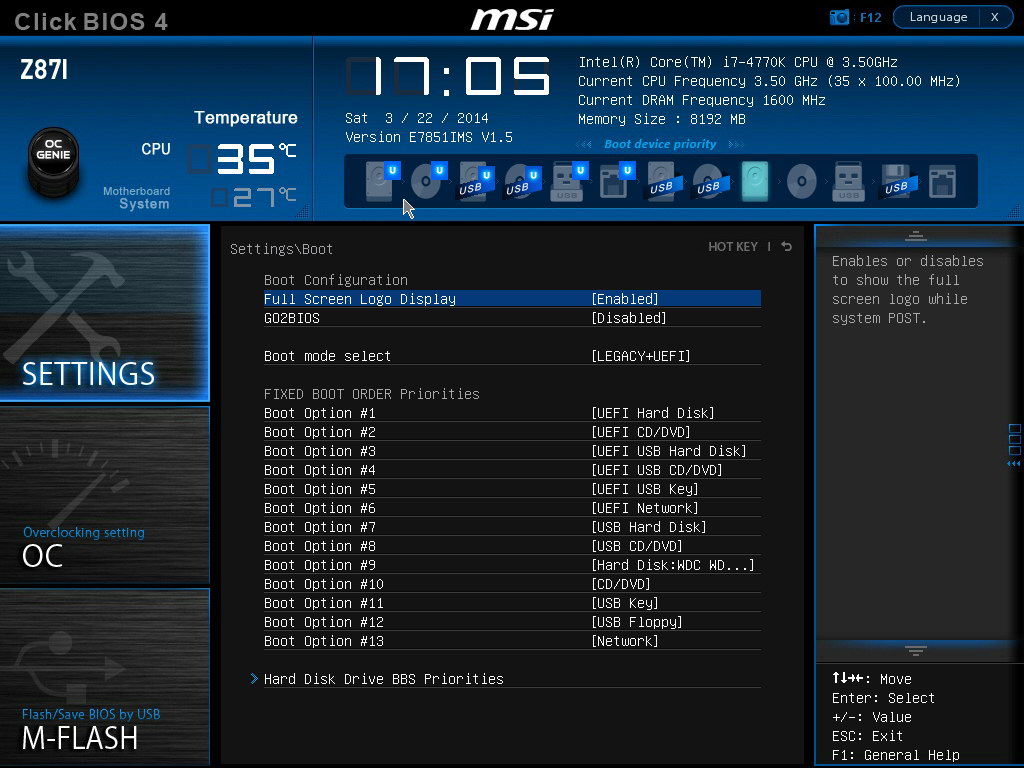Click the UEFI USB Key boot icon
Viewport: 1024px width, 768px height.
569,181
